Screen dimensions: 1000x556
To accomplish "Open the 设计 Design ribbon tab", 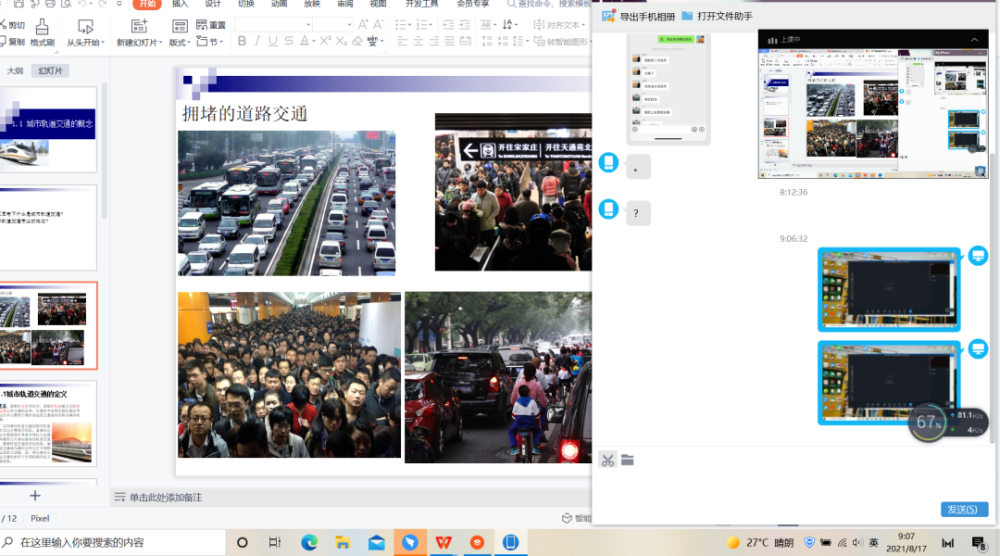I will (213, 4).
